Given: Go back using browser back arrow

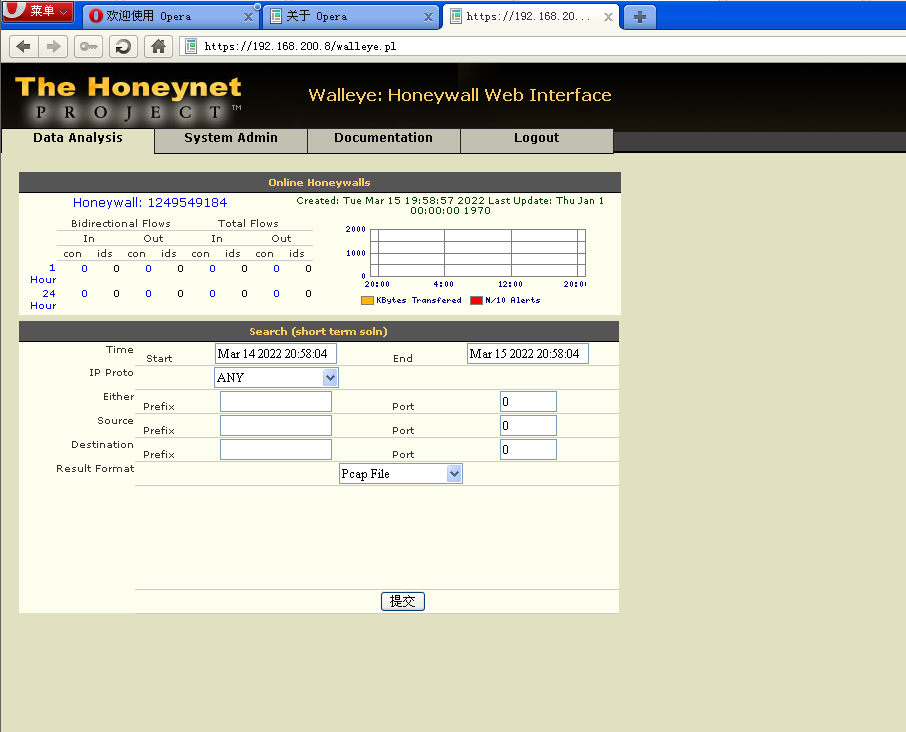Looking at the screenshot, I should [x=23, y=46].
